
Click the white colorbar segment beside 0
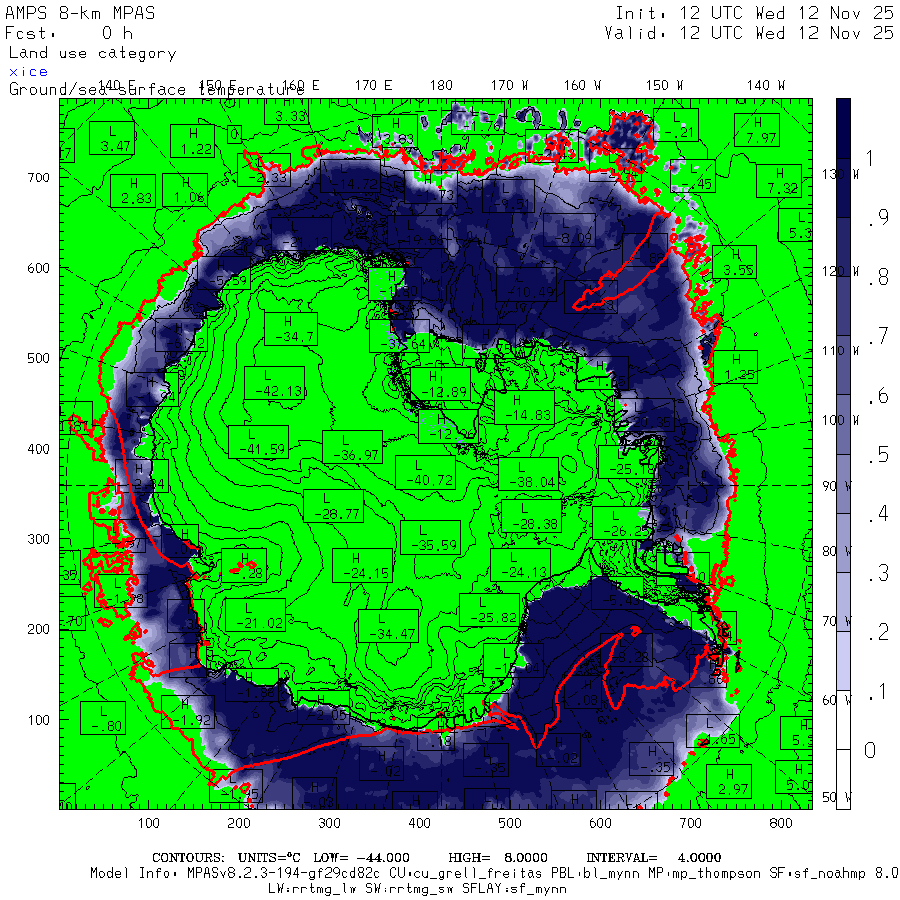[843, 779]
